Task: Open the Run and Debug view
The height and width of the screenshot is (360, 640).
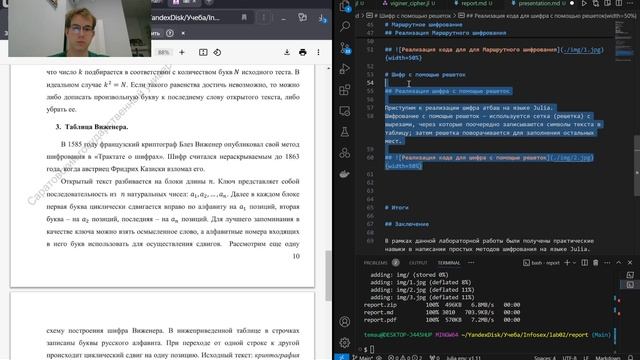Action: tap(345, 69)
